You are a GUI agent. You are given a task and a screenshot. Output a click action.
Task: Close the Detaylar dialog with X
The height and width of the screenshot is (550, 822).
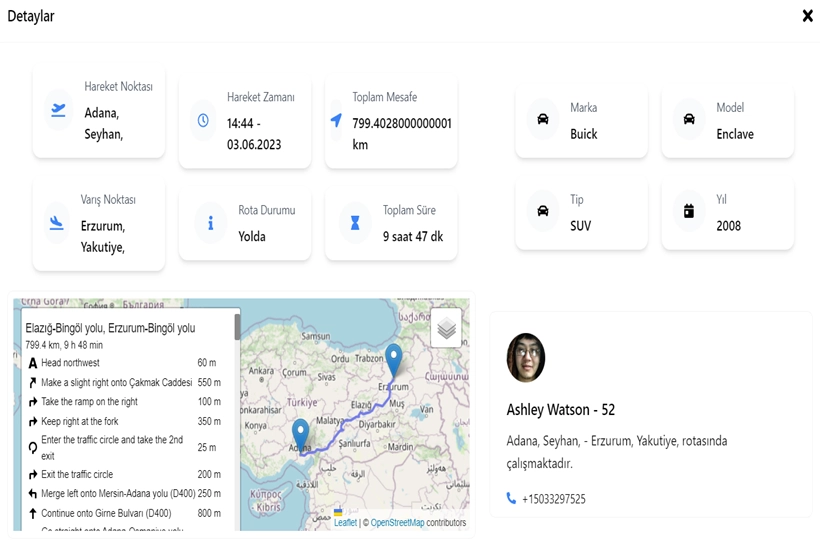pos(807,16)
